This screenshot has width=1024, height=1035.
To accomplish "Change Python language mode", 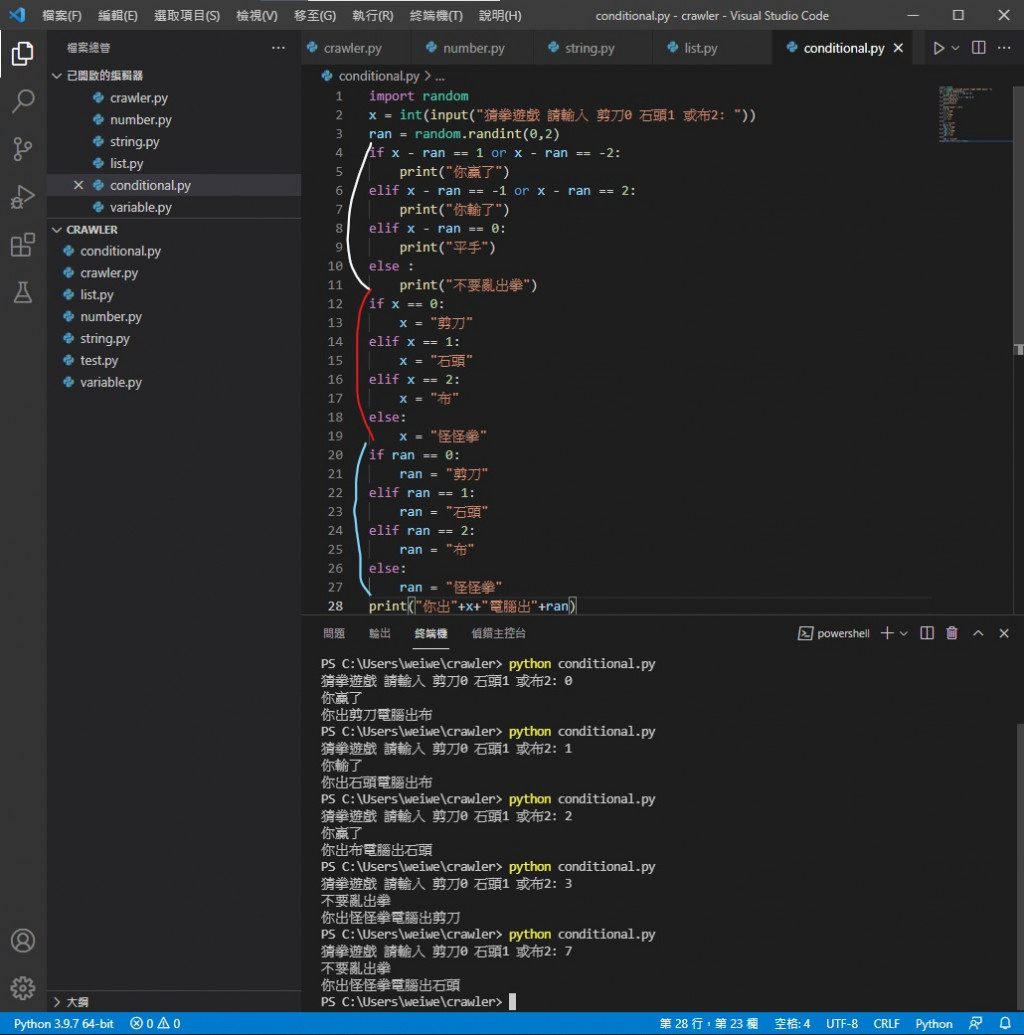I will pos(934,1024).
